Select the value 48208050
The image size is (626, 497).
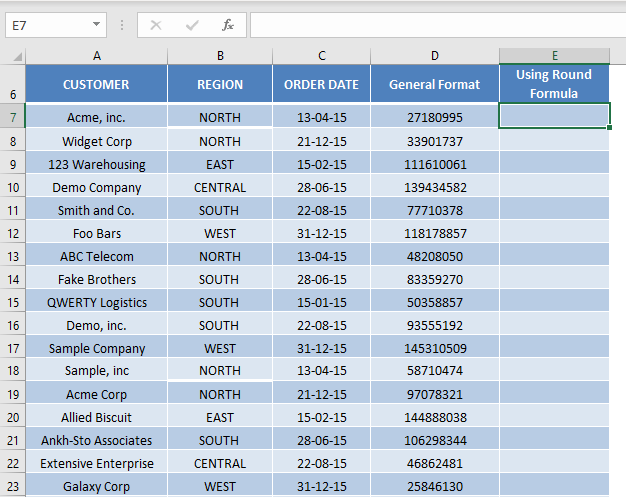(435, 256)
